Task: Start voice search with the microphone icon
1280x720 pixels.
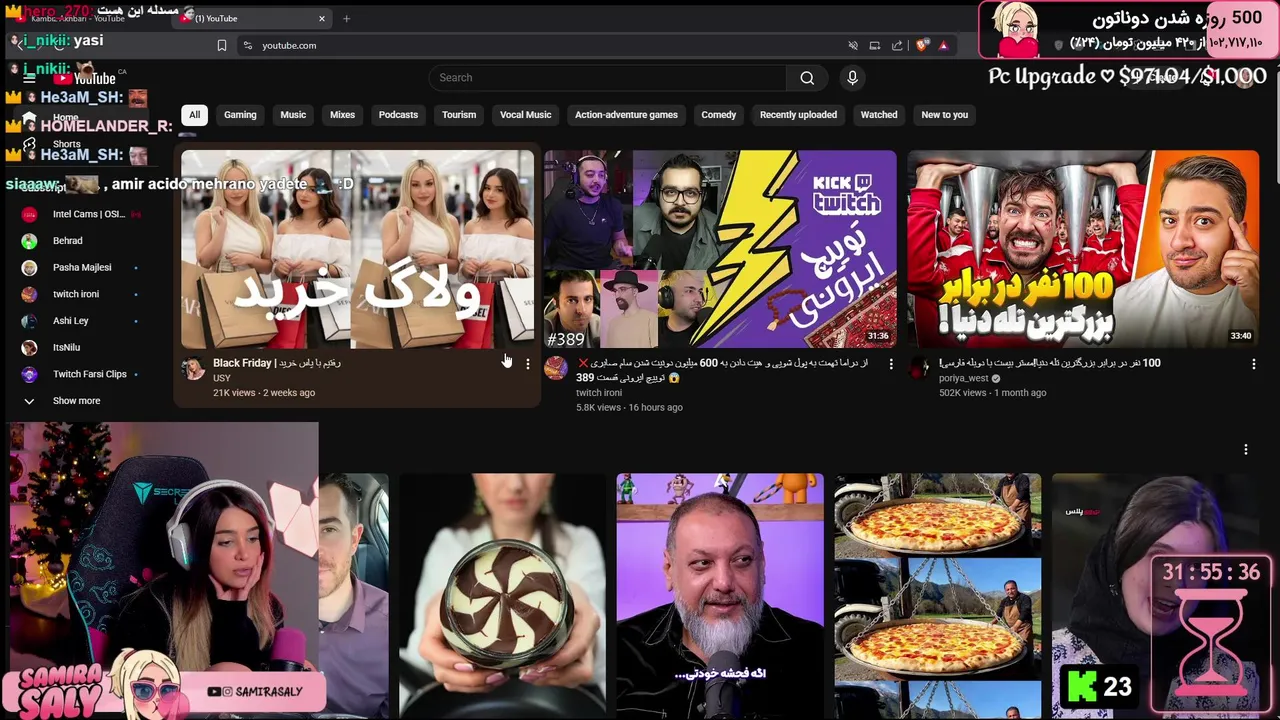Action: (x=852, y=78)
